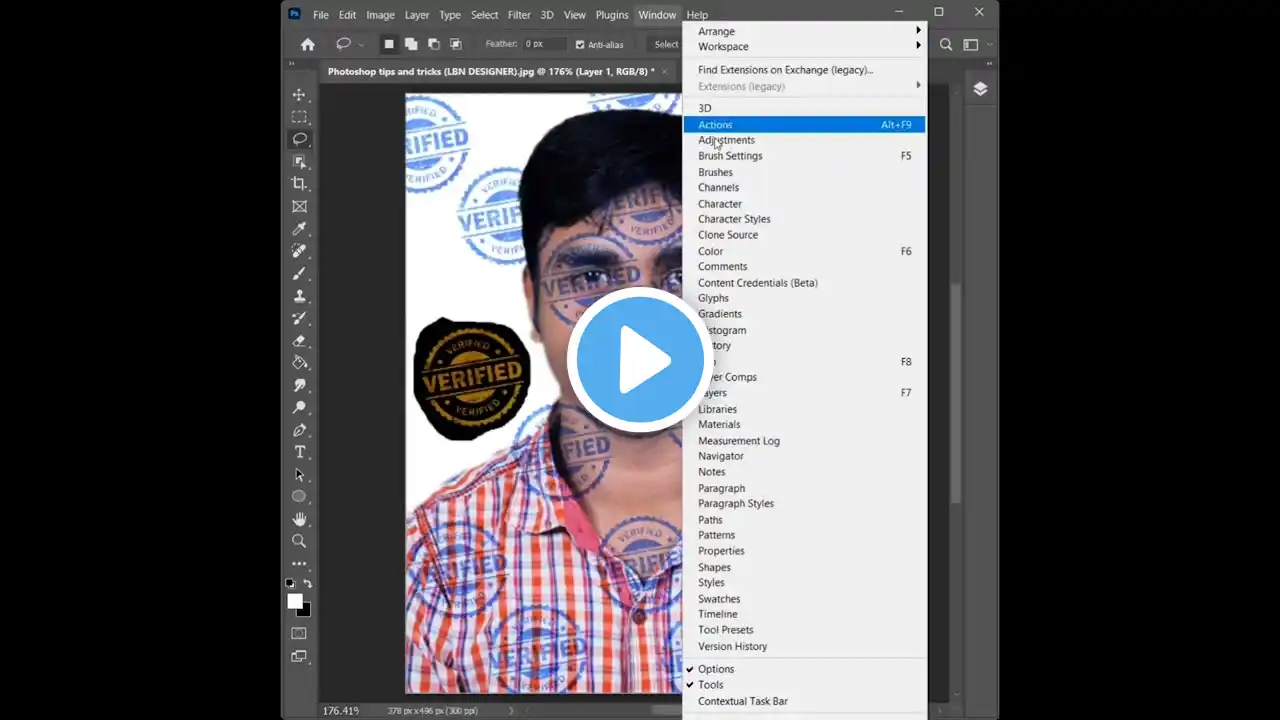The image size is (1280, 720).
Task: Set the background color swatch
Action: (305, 610)
